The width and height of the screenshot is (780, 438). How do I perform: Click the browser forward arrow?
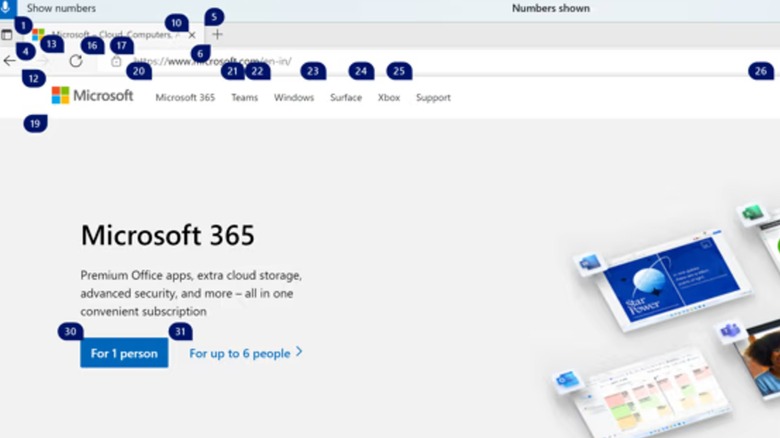pos(43,61)
